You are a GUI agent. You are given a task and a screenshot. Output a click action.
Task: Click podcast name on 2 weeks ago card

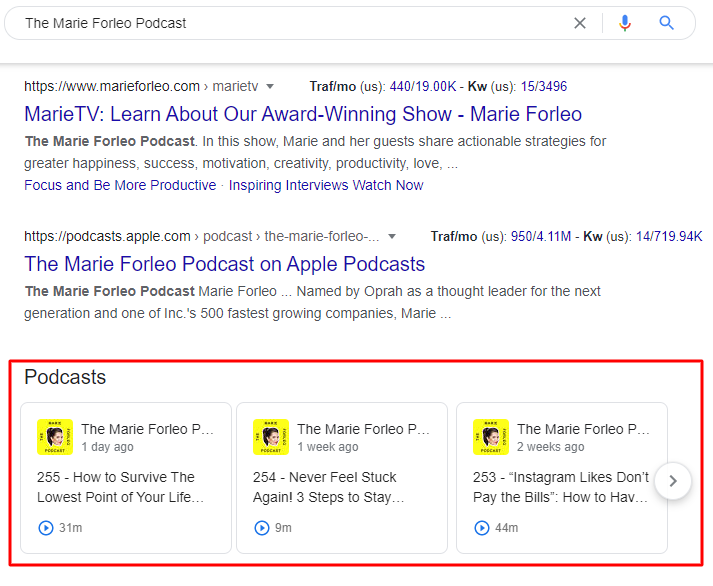point(583,429)
